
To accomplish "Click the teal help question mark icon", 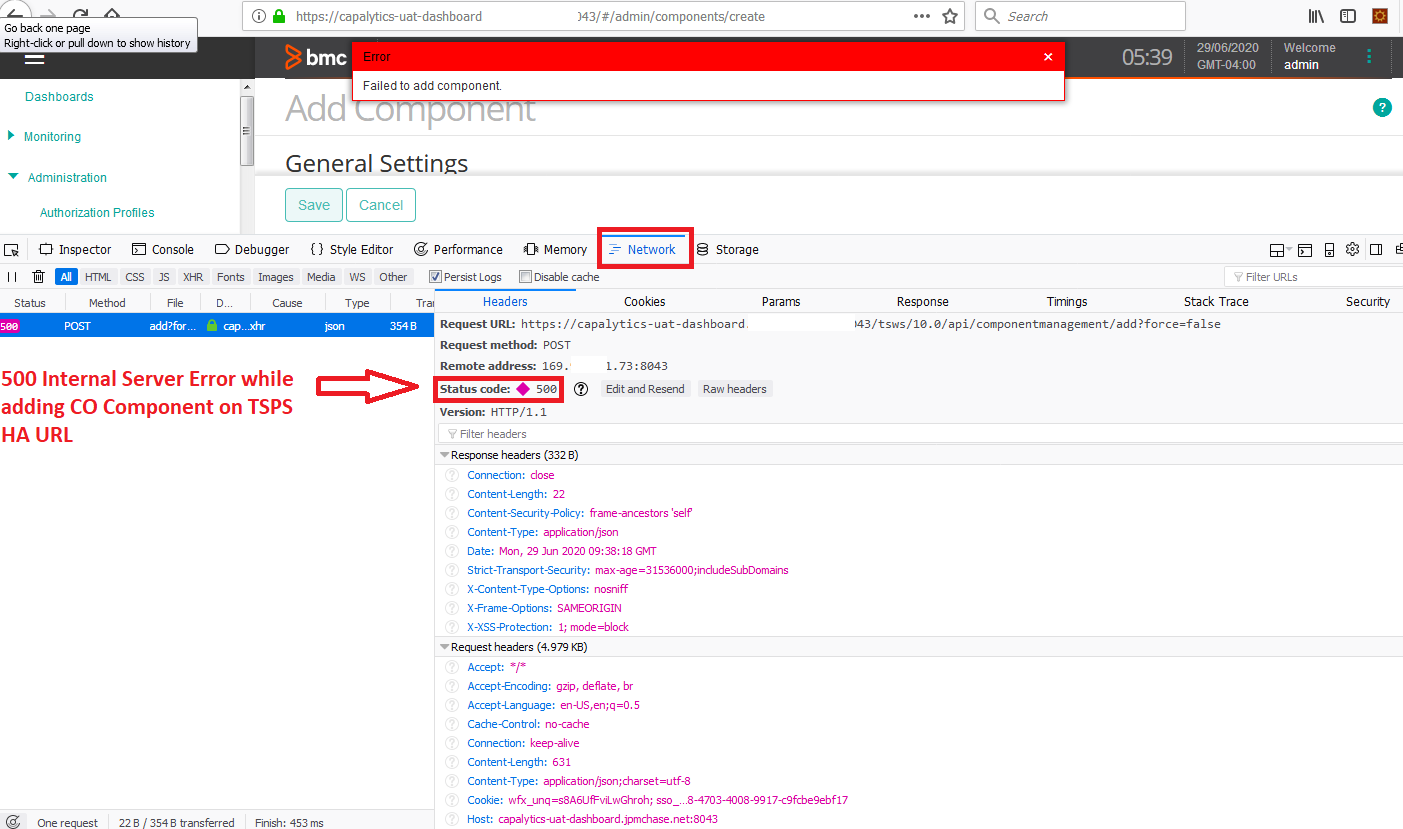I will tap(1382, 108).
